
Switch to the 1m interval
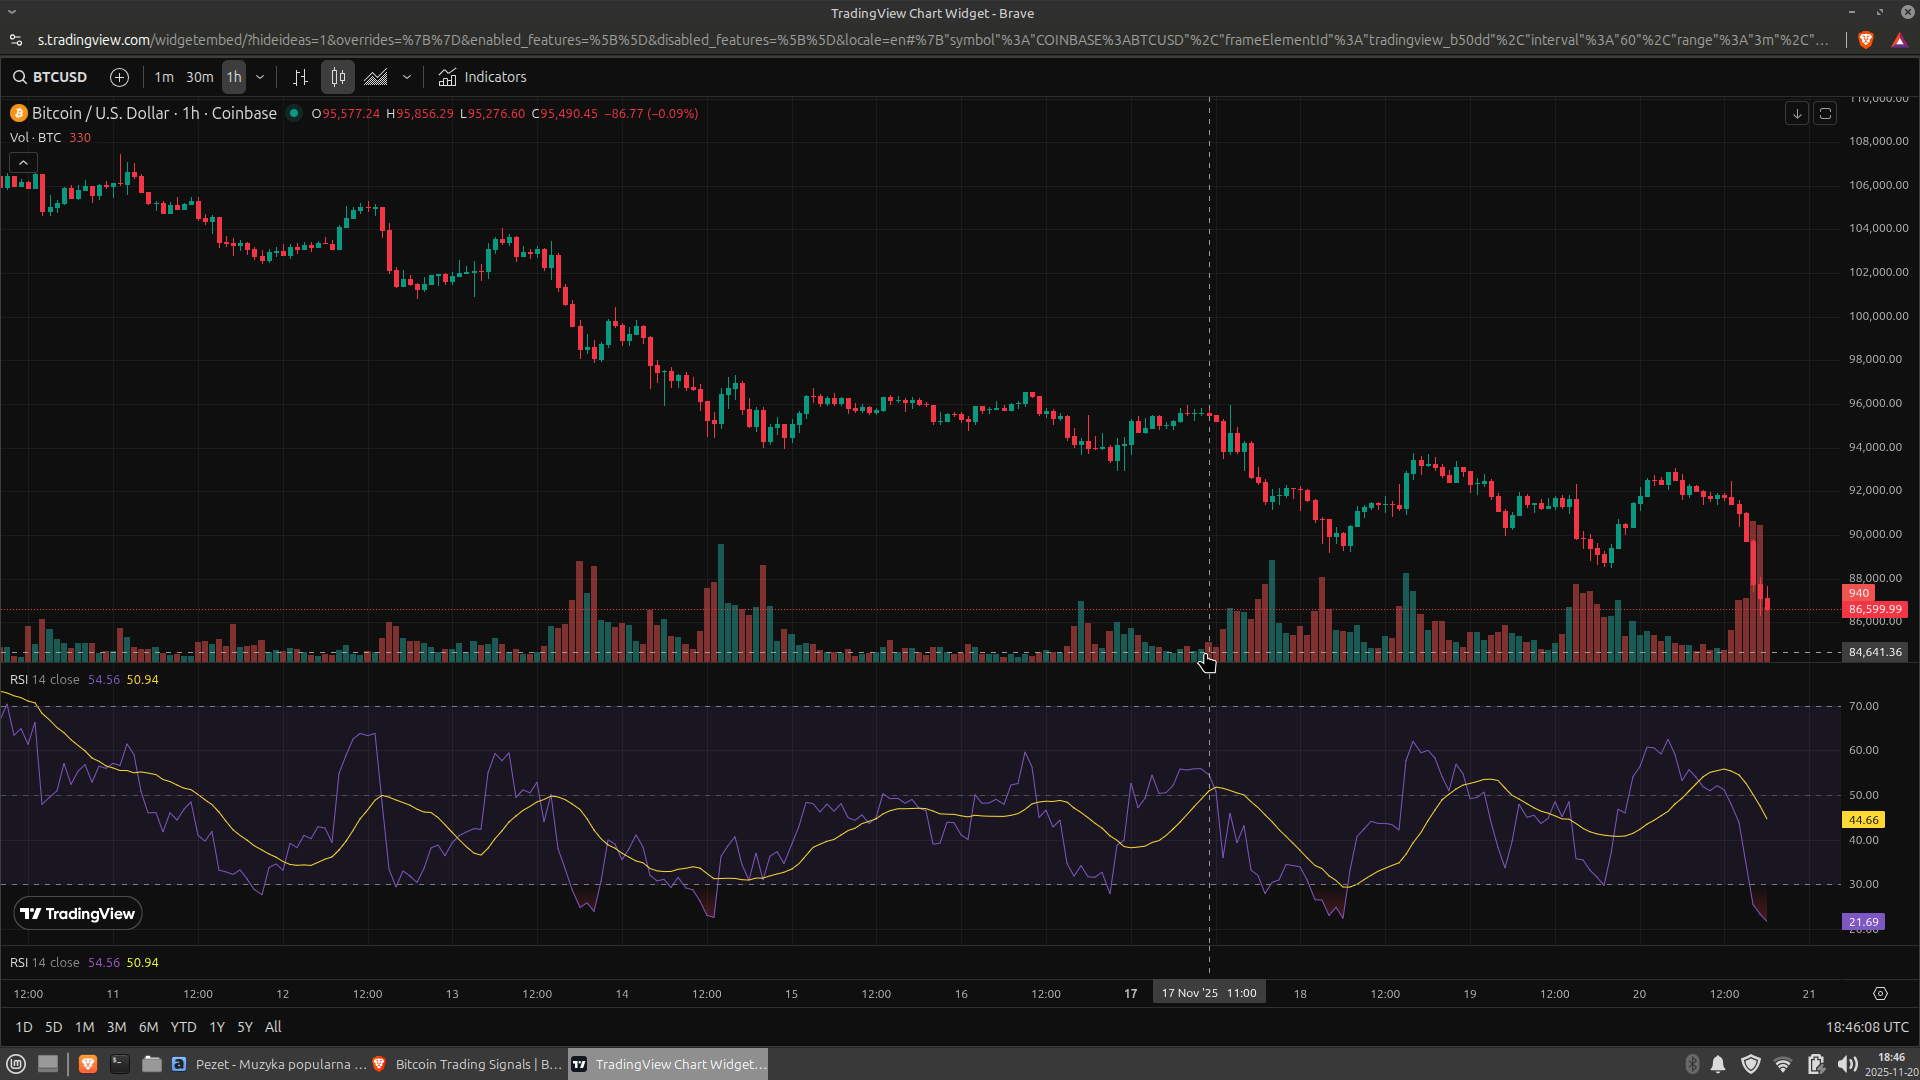pos(164,77)
